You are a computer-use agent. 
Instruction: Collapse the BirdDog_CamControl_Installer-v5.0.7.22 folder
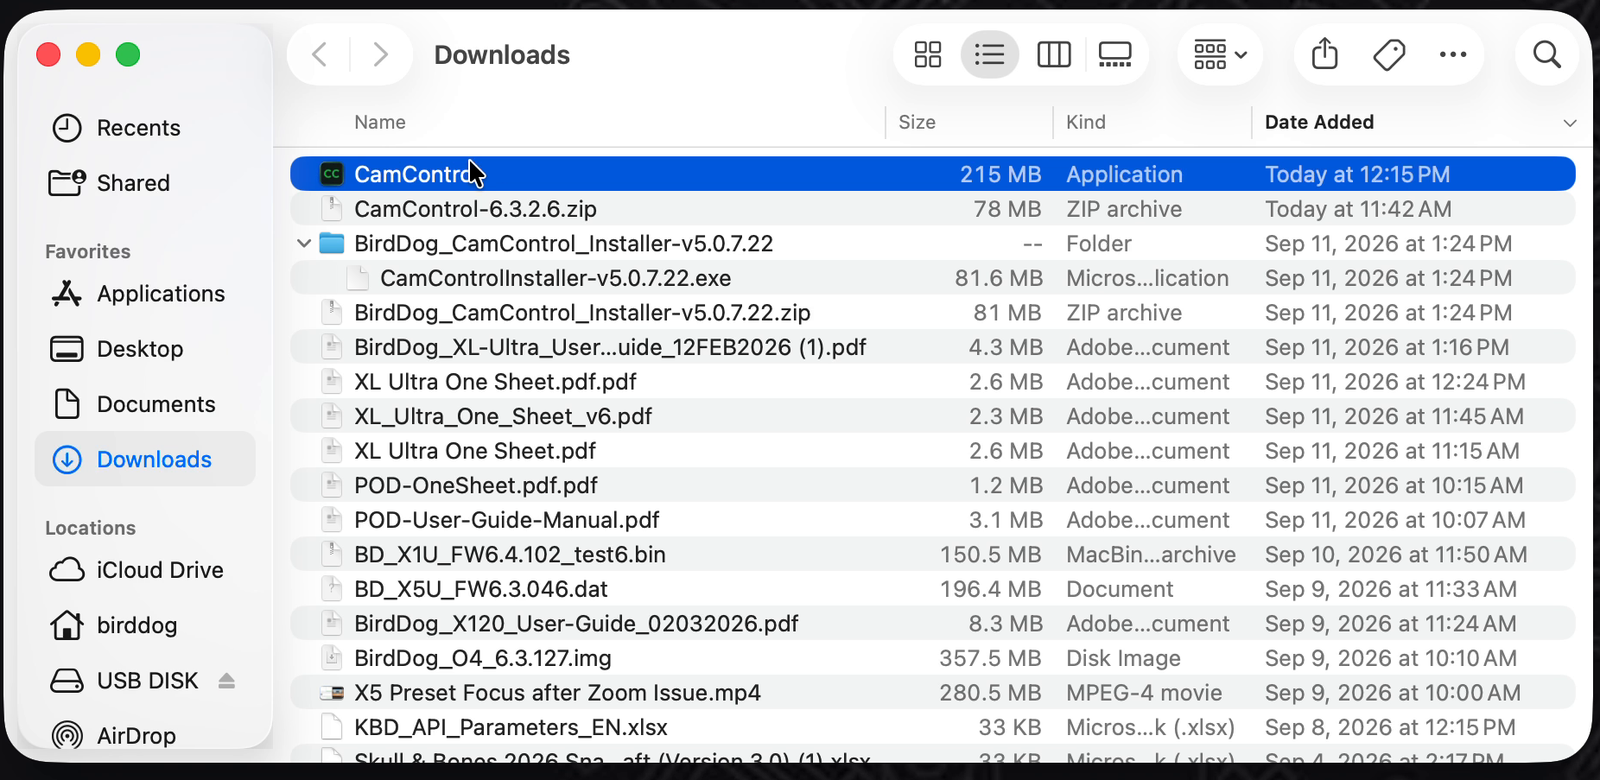[x=304, y=243]
